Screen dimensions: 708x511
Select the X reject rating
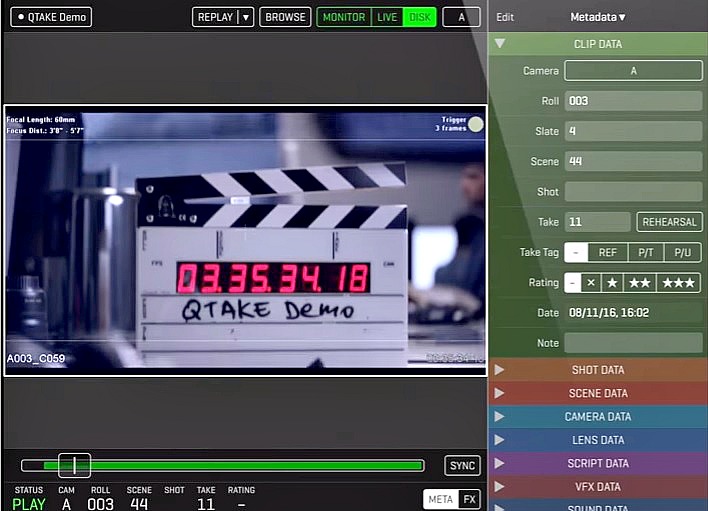591,283
